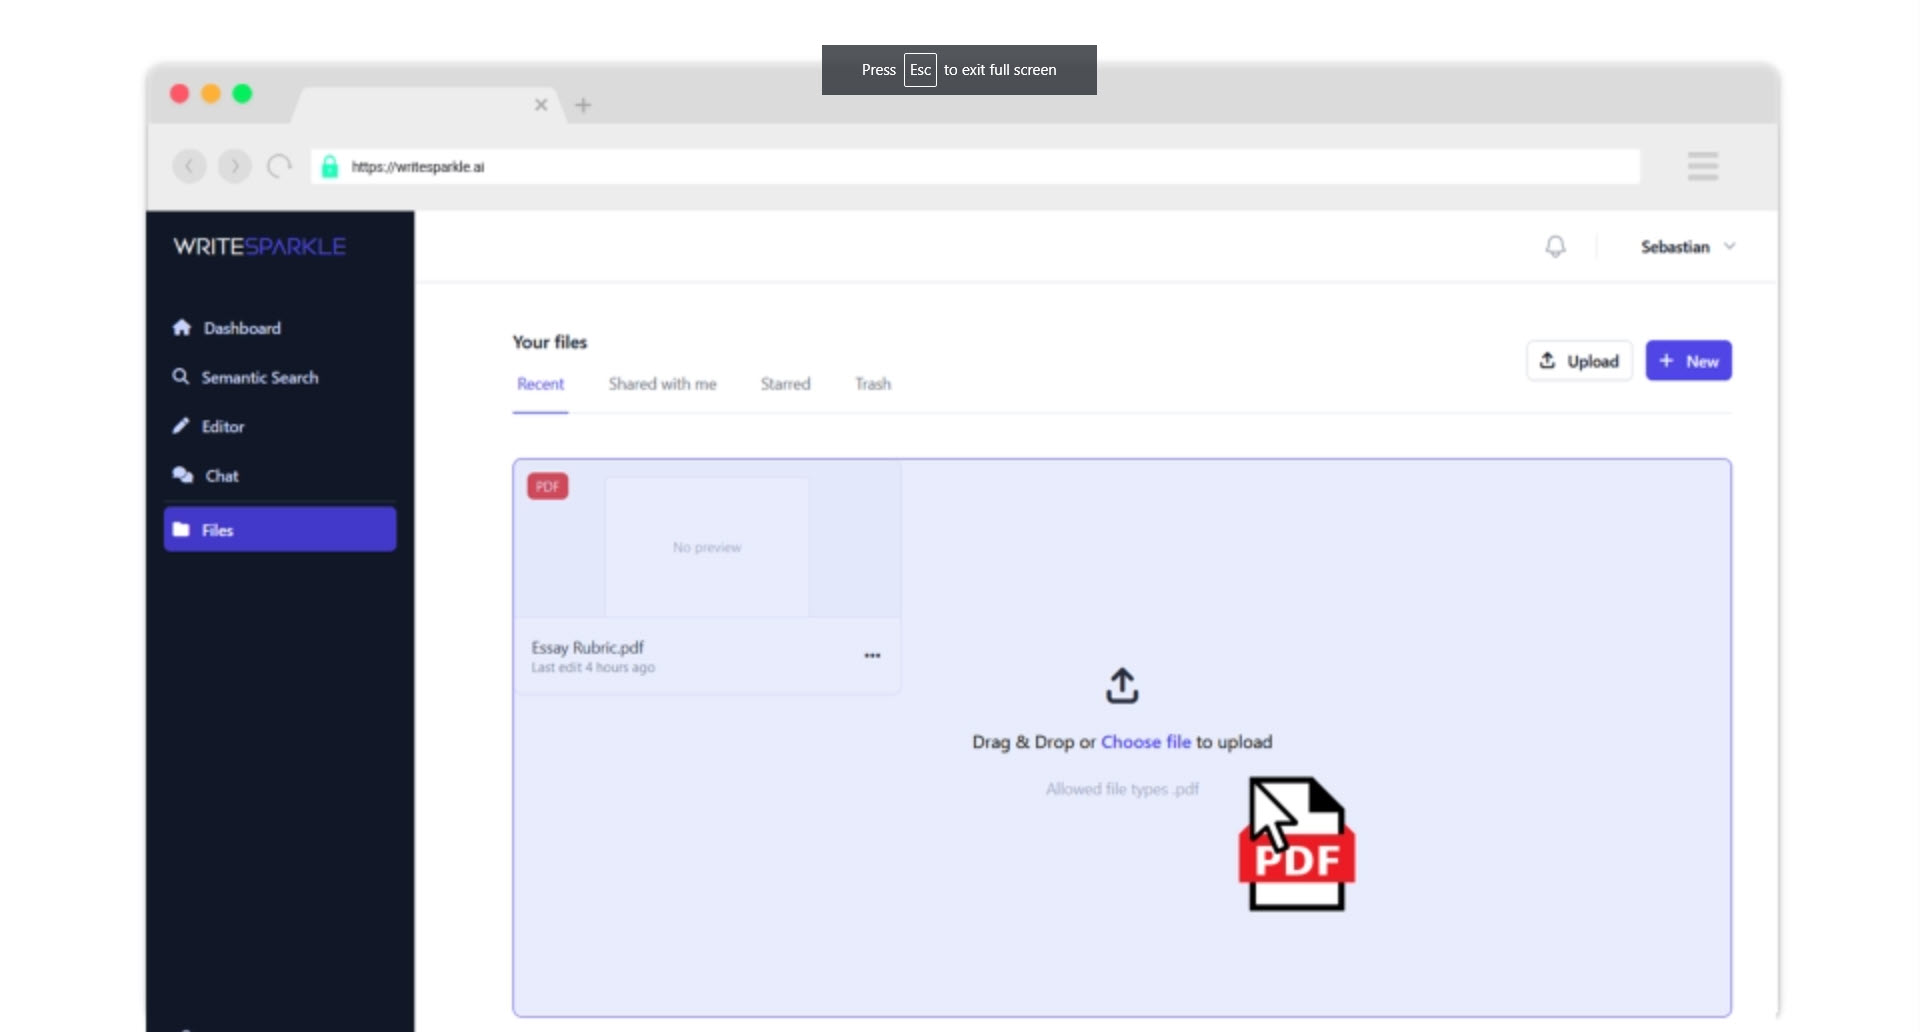This screenshot has width=1920, height=1032.
Task: Switch to the Starred tab
Action: (785, 384)
